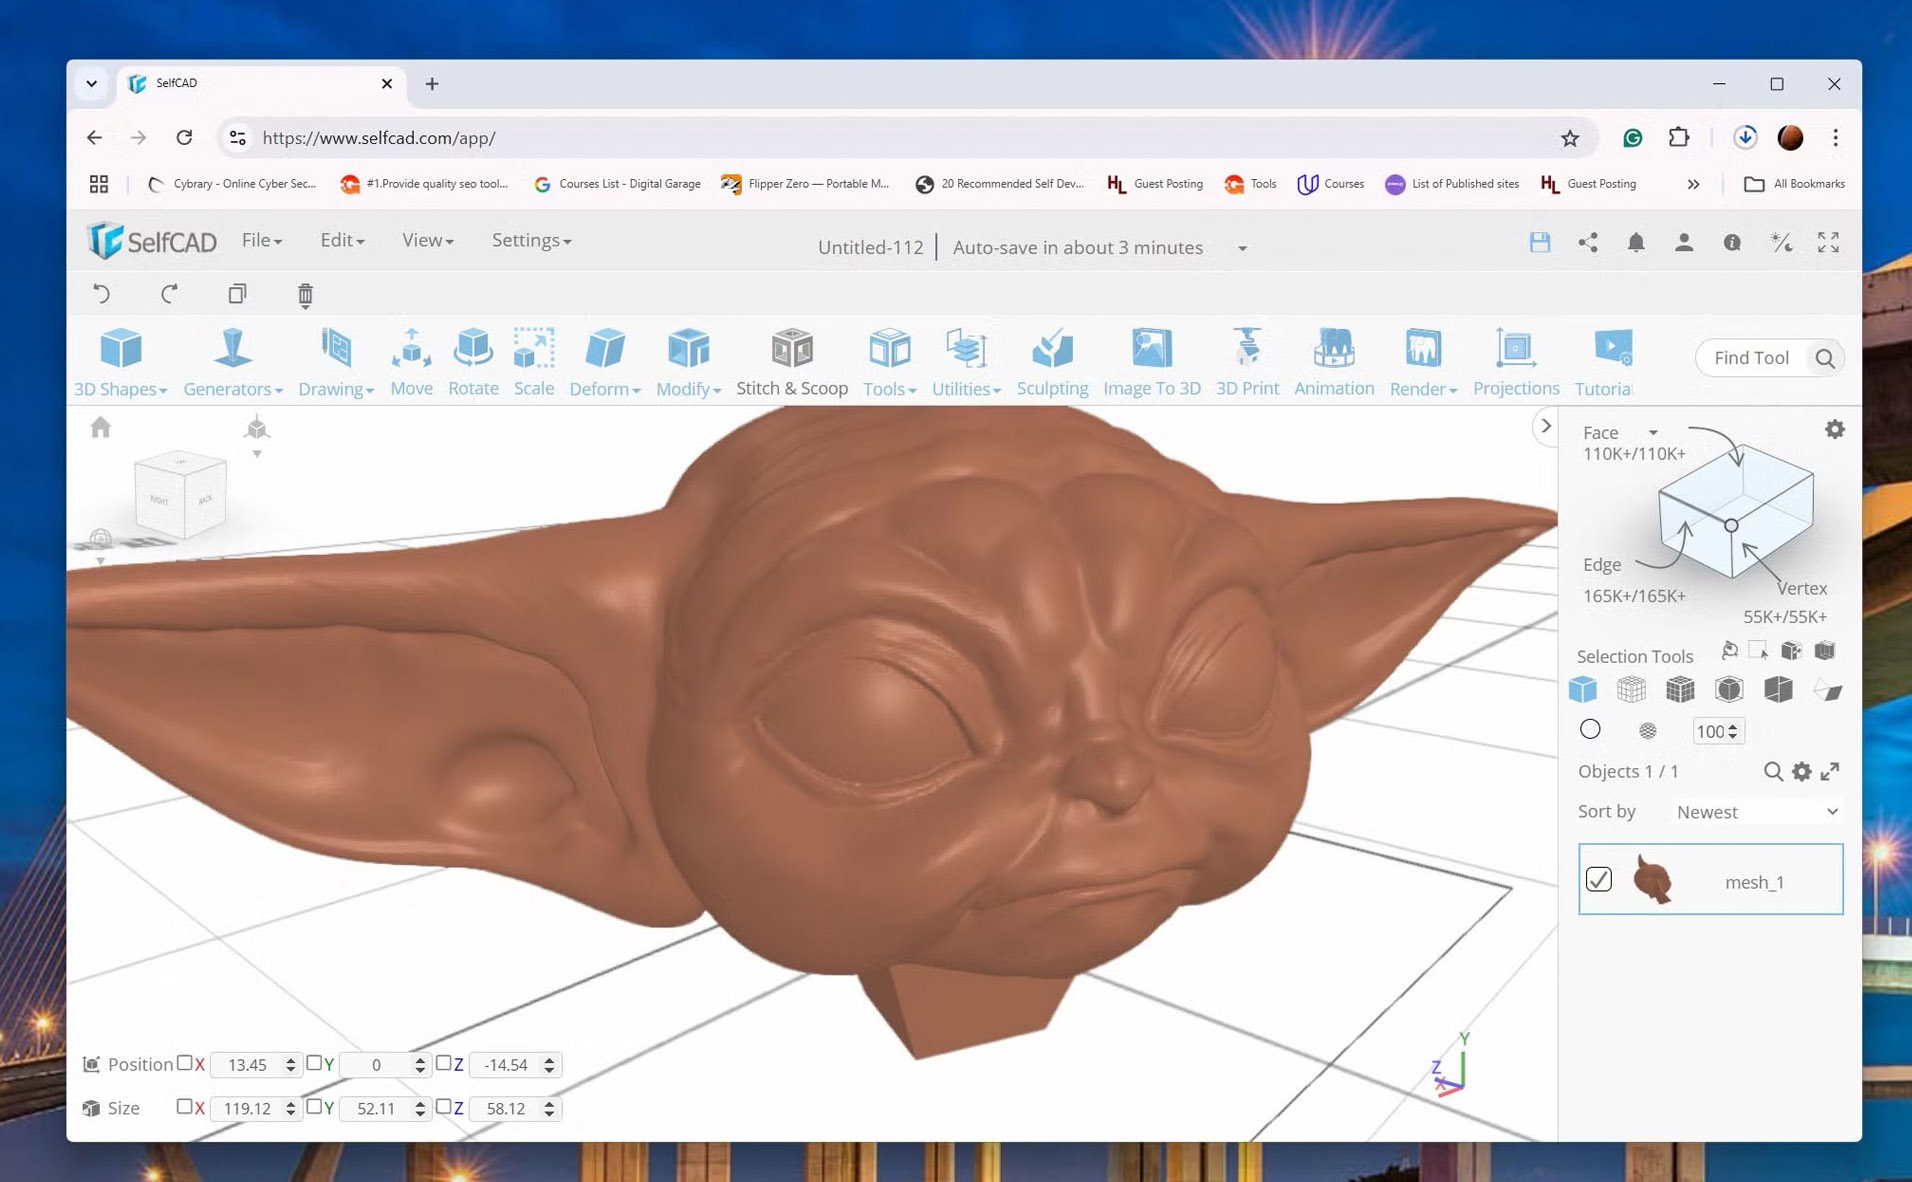Uncheck the mesh_1 object checkbox

(1599, 879)
